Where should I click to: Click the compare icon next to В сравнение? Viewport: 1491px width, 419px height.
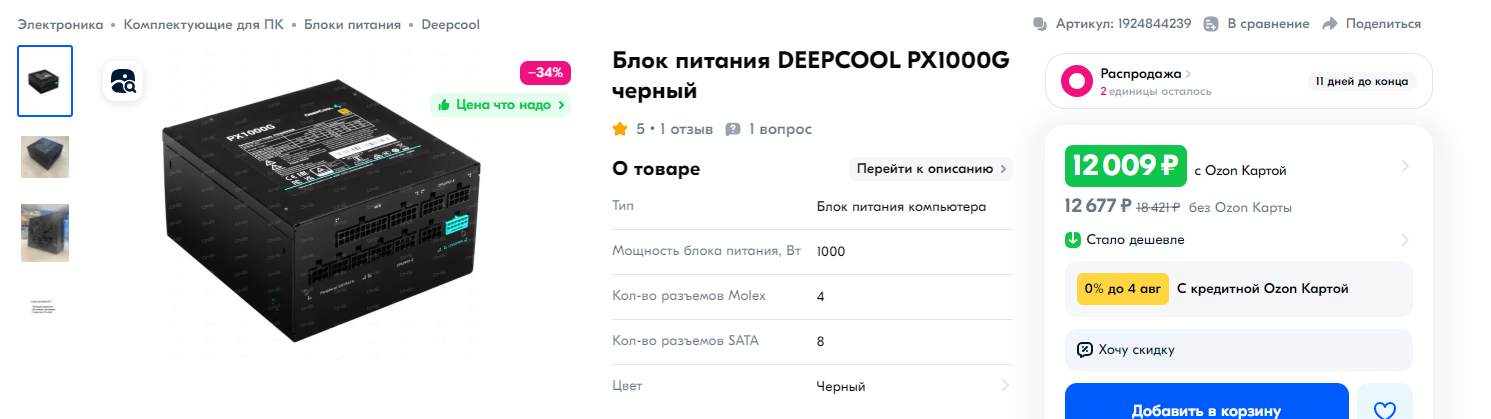[1212, 24]
